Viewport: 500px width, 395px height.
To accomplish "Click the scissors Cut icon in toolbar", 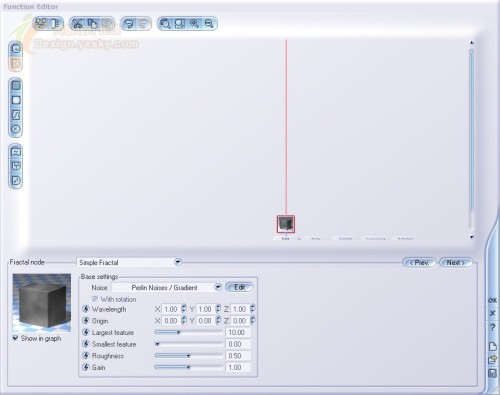I will point(77,24).
